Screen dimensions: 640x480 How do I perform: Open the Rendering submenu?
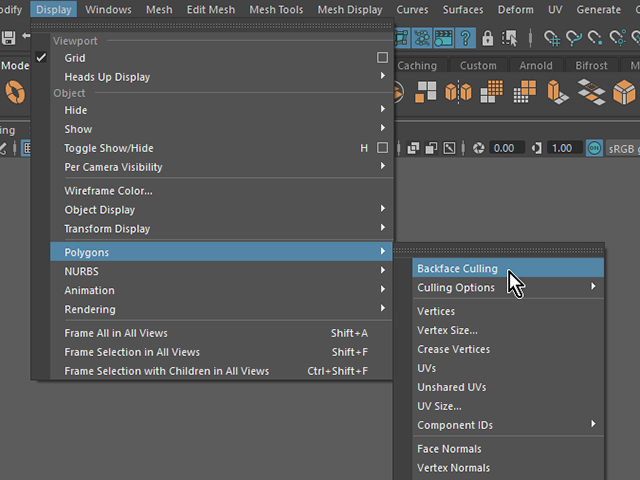[x=222, y=309]
